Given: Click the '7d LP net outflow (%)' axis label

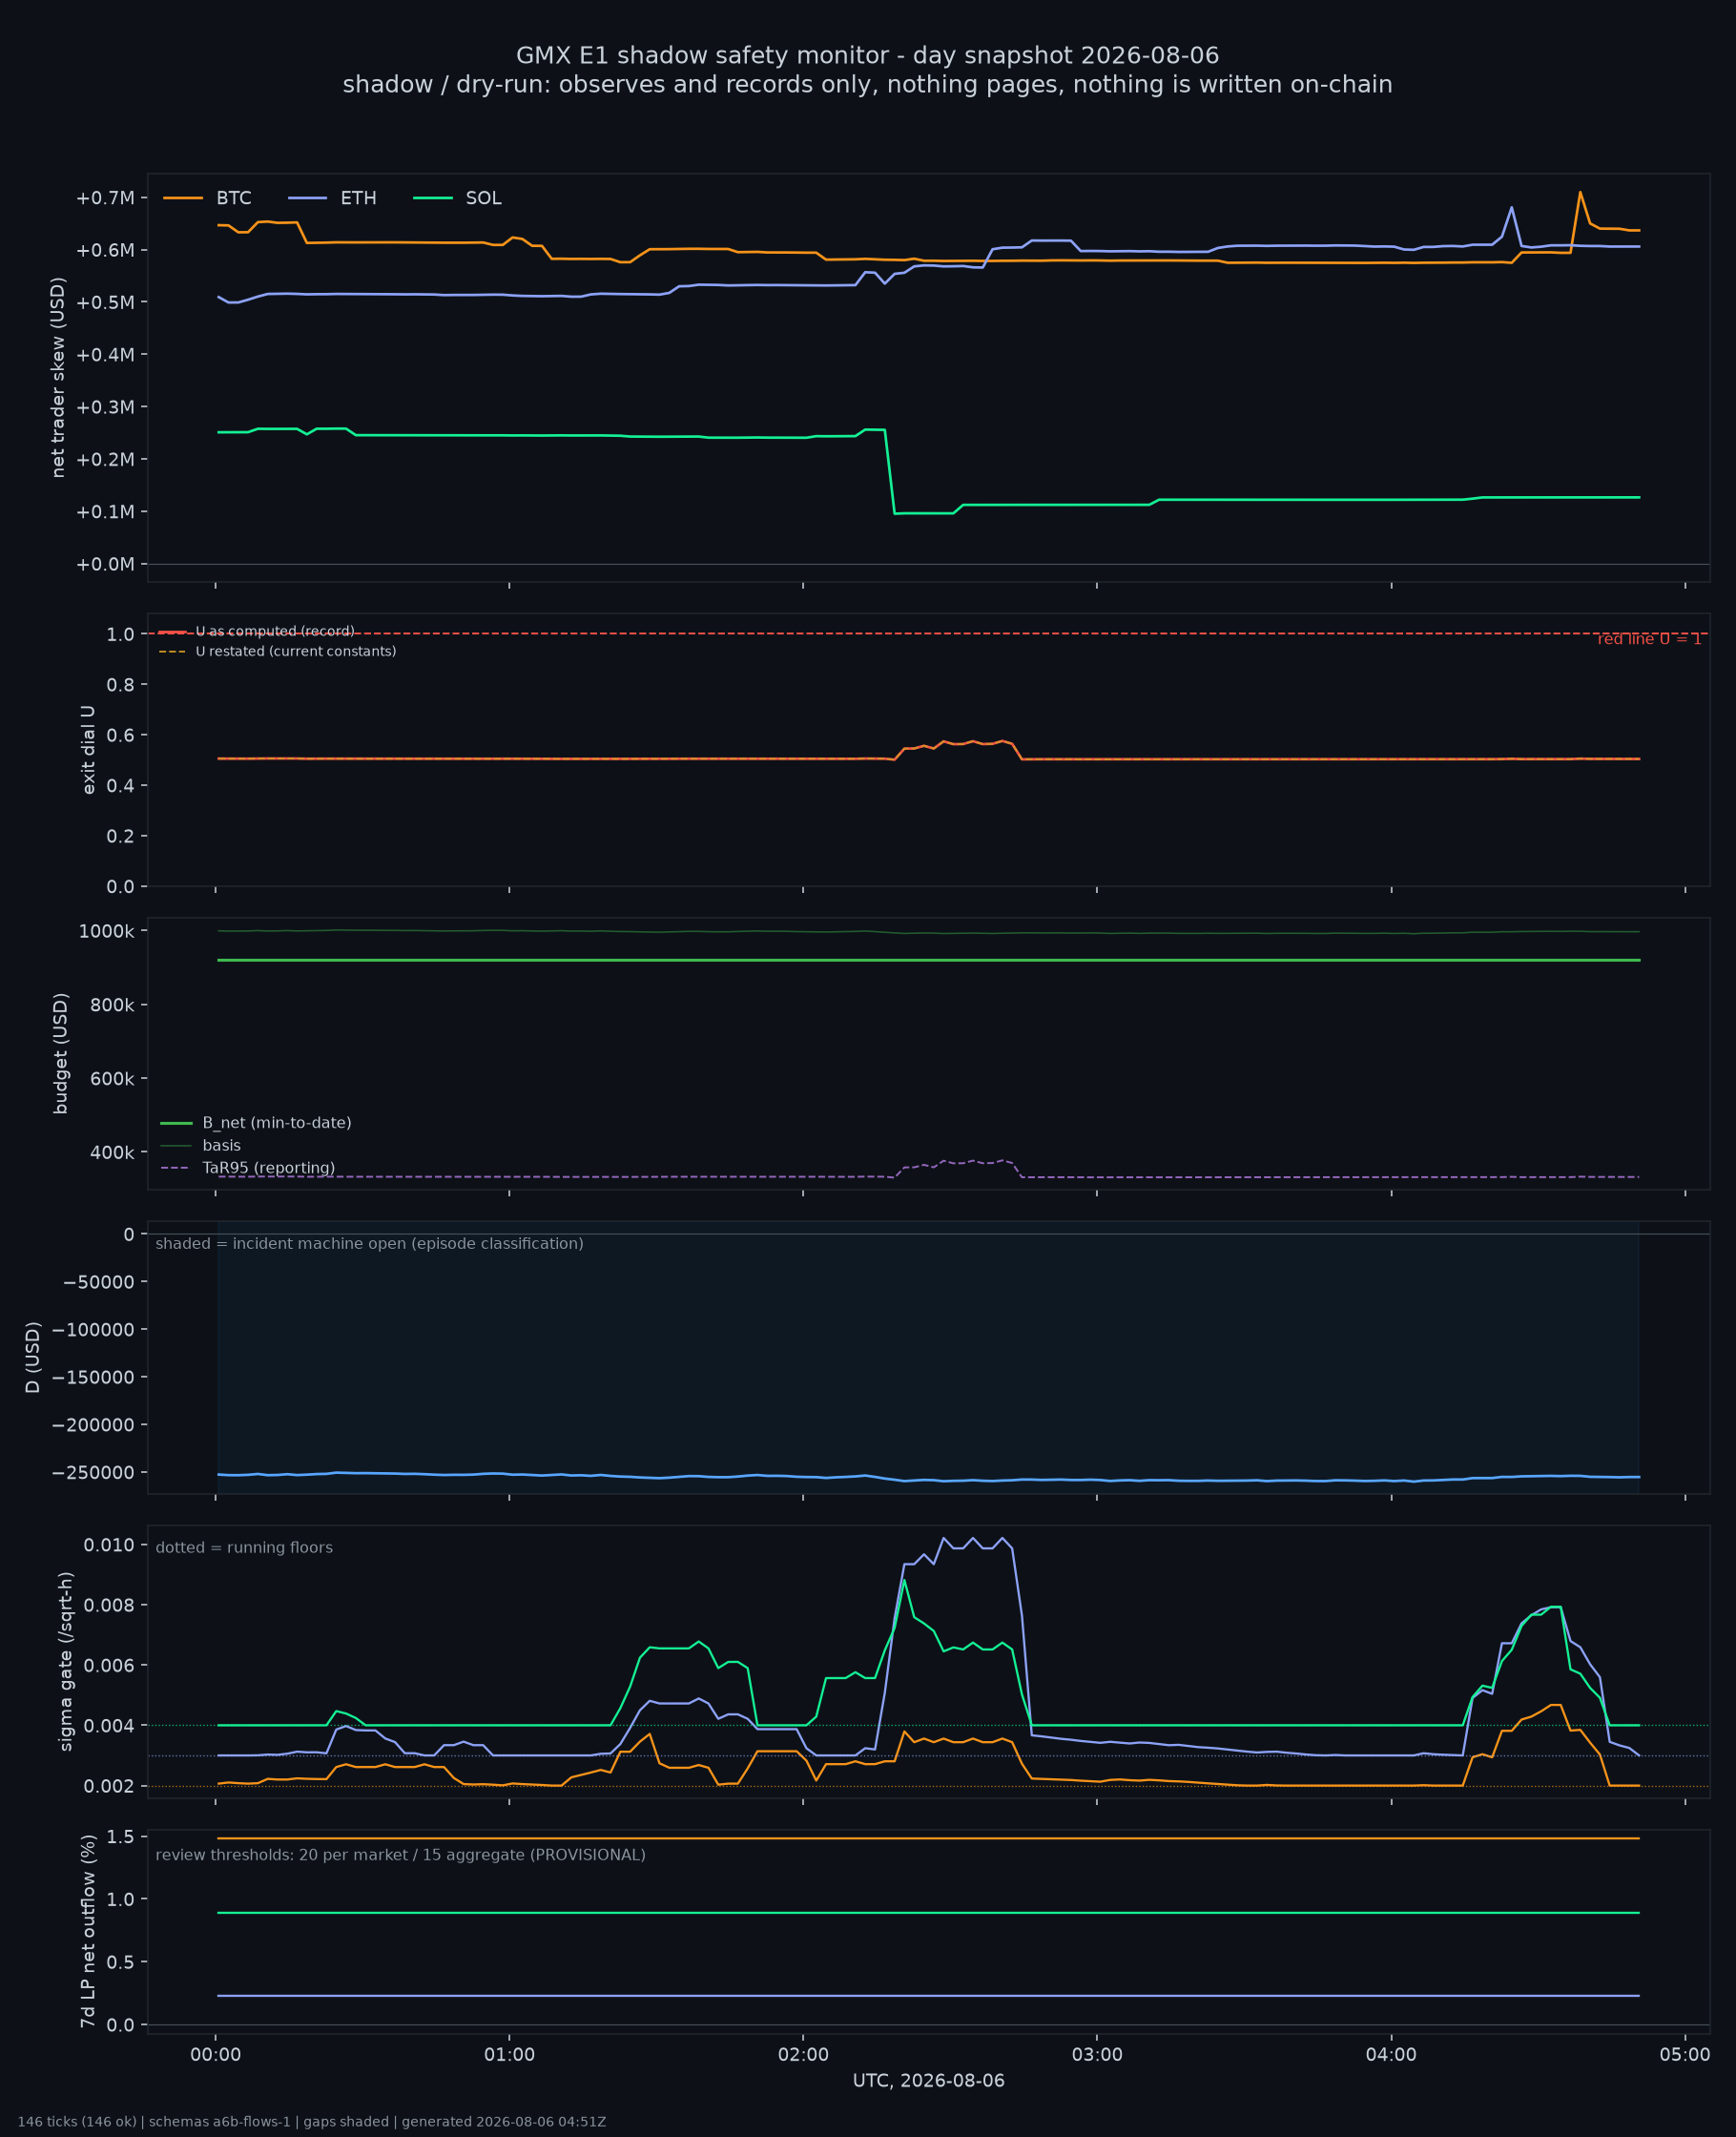Looking at the screenshot, I should coord(89,1931).
